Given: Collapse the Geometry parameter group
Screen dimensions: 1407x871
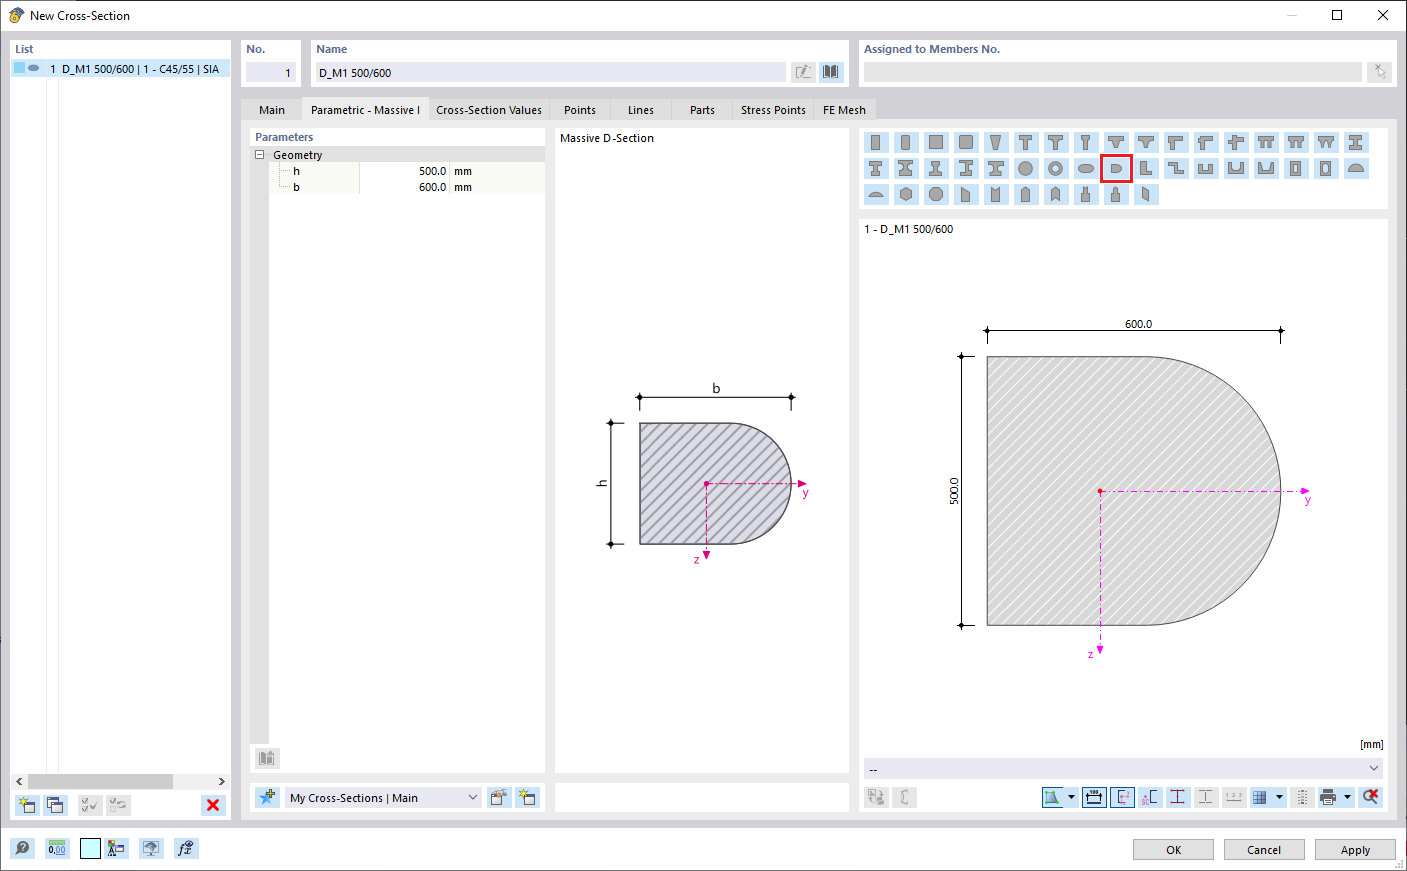Looking at the screenshot, I should pyautogui.click(x=260, y=155).
